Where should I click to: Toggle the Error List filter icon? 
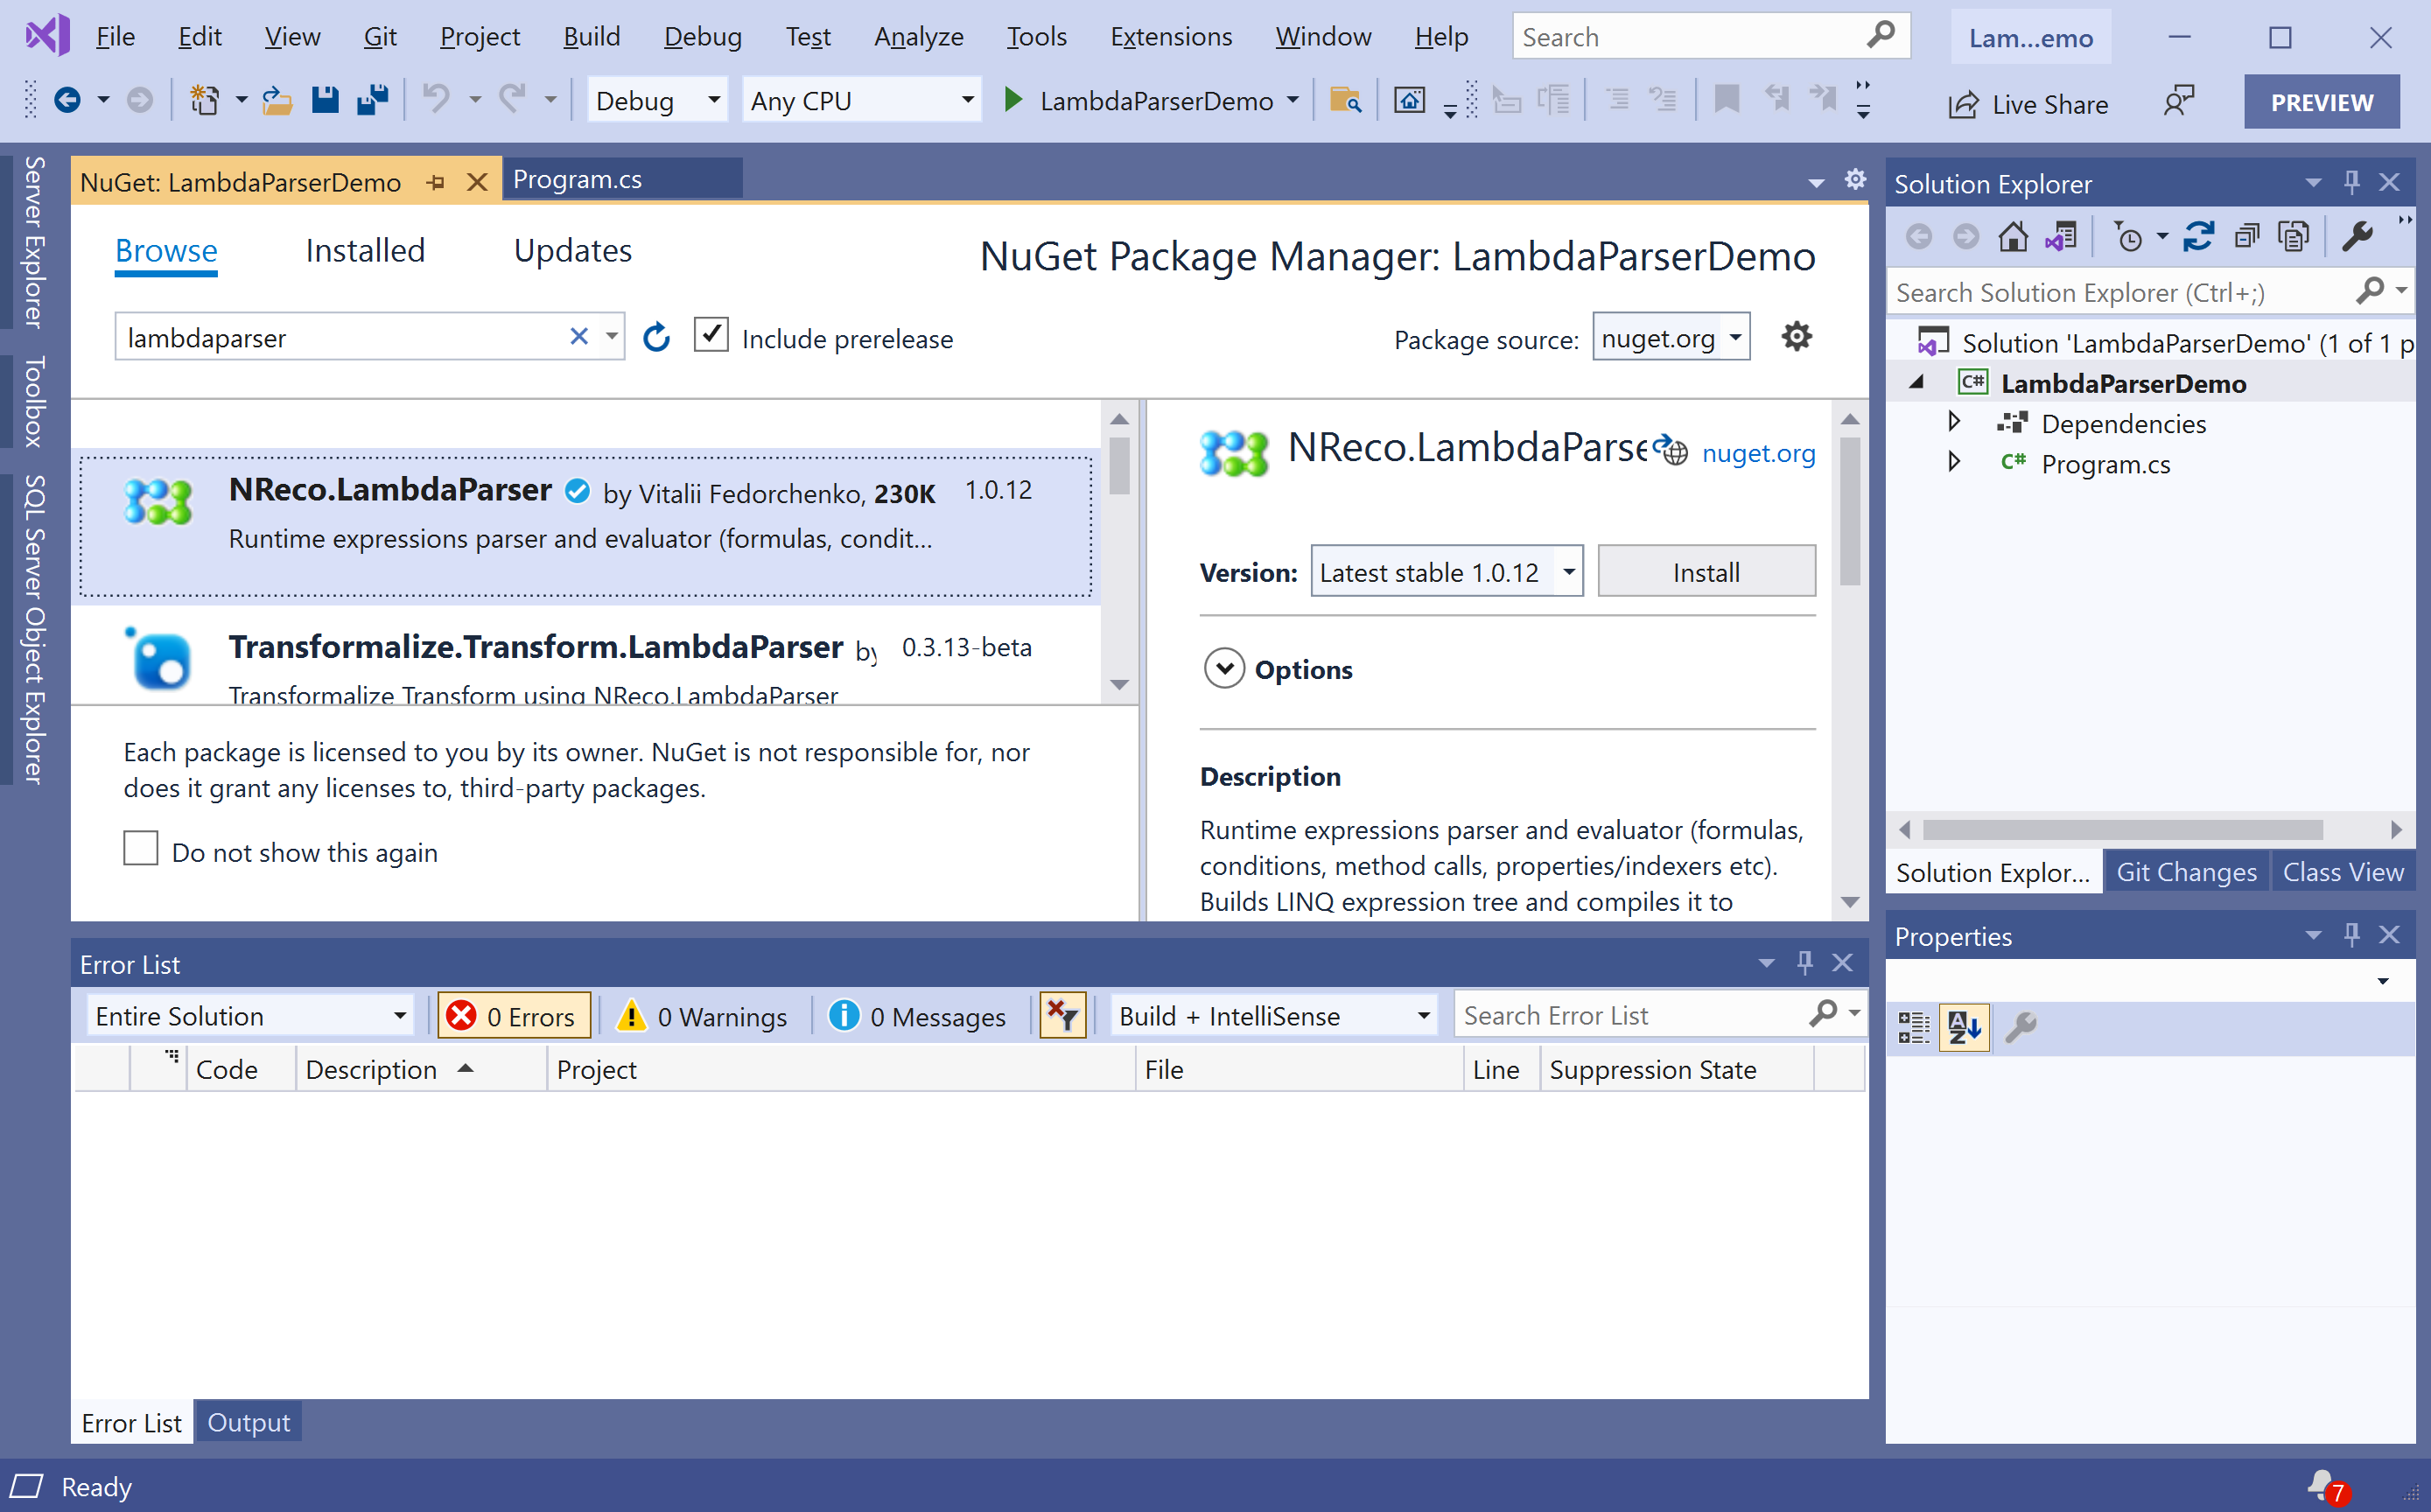(x=1062, y=1016)
